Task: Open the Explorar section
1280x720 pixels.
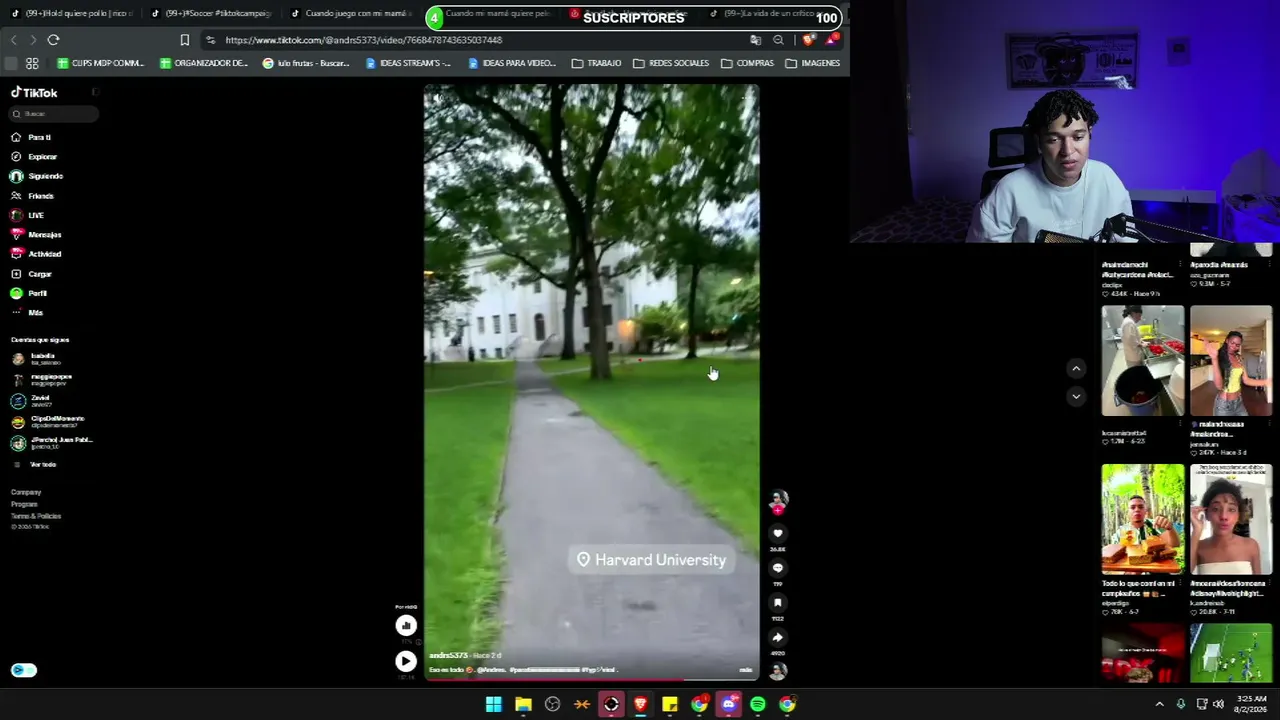Action: 34,157
